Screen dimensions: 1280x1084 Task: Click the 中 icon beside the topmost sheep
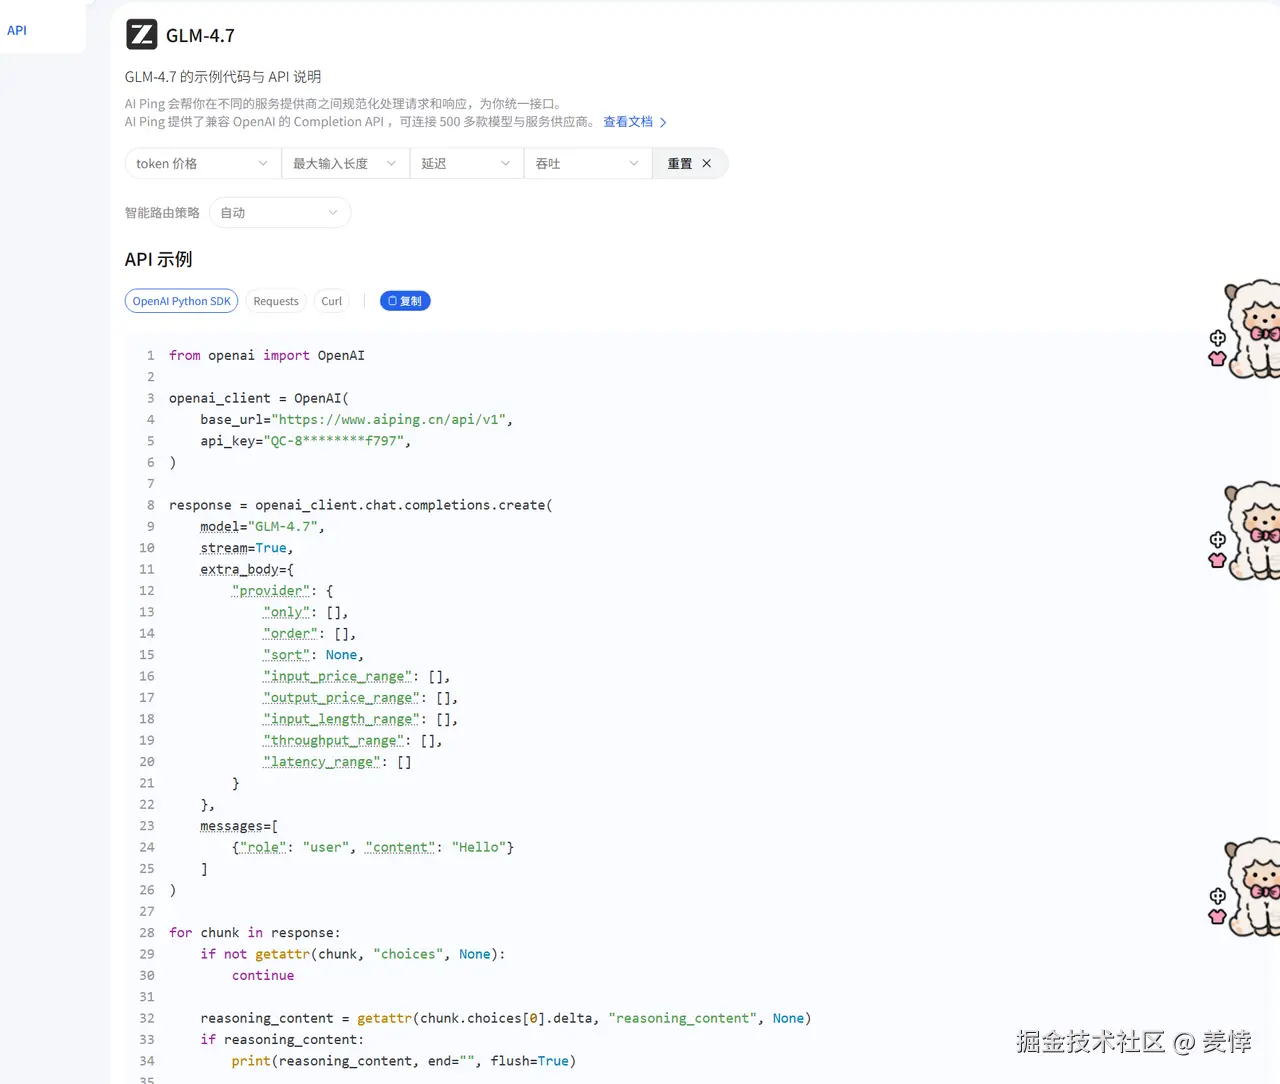click(1217, 338)
